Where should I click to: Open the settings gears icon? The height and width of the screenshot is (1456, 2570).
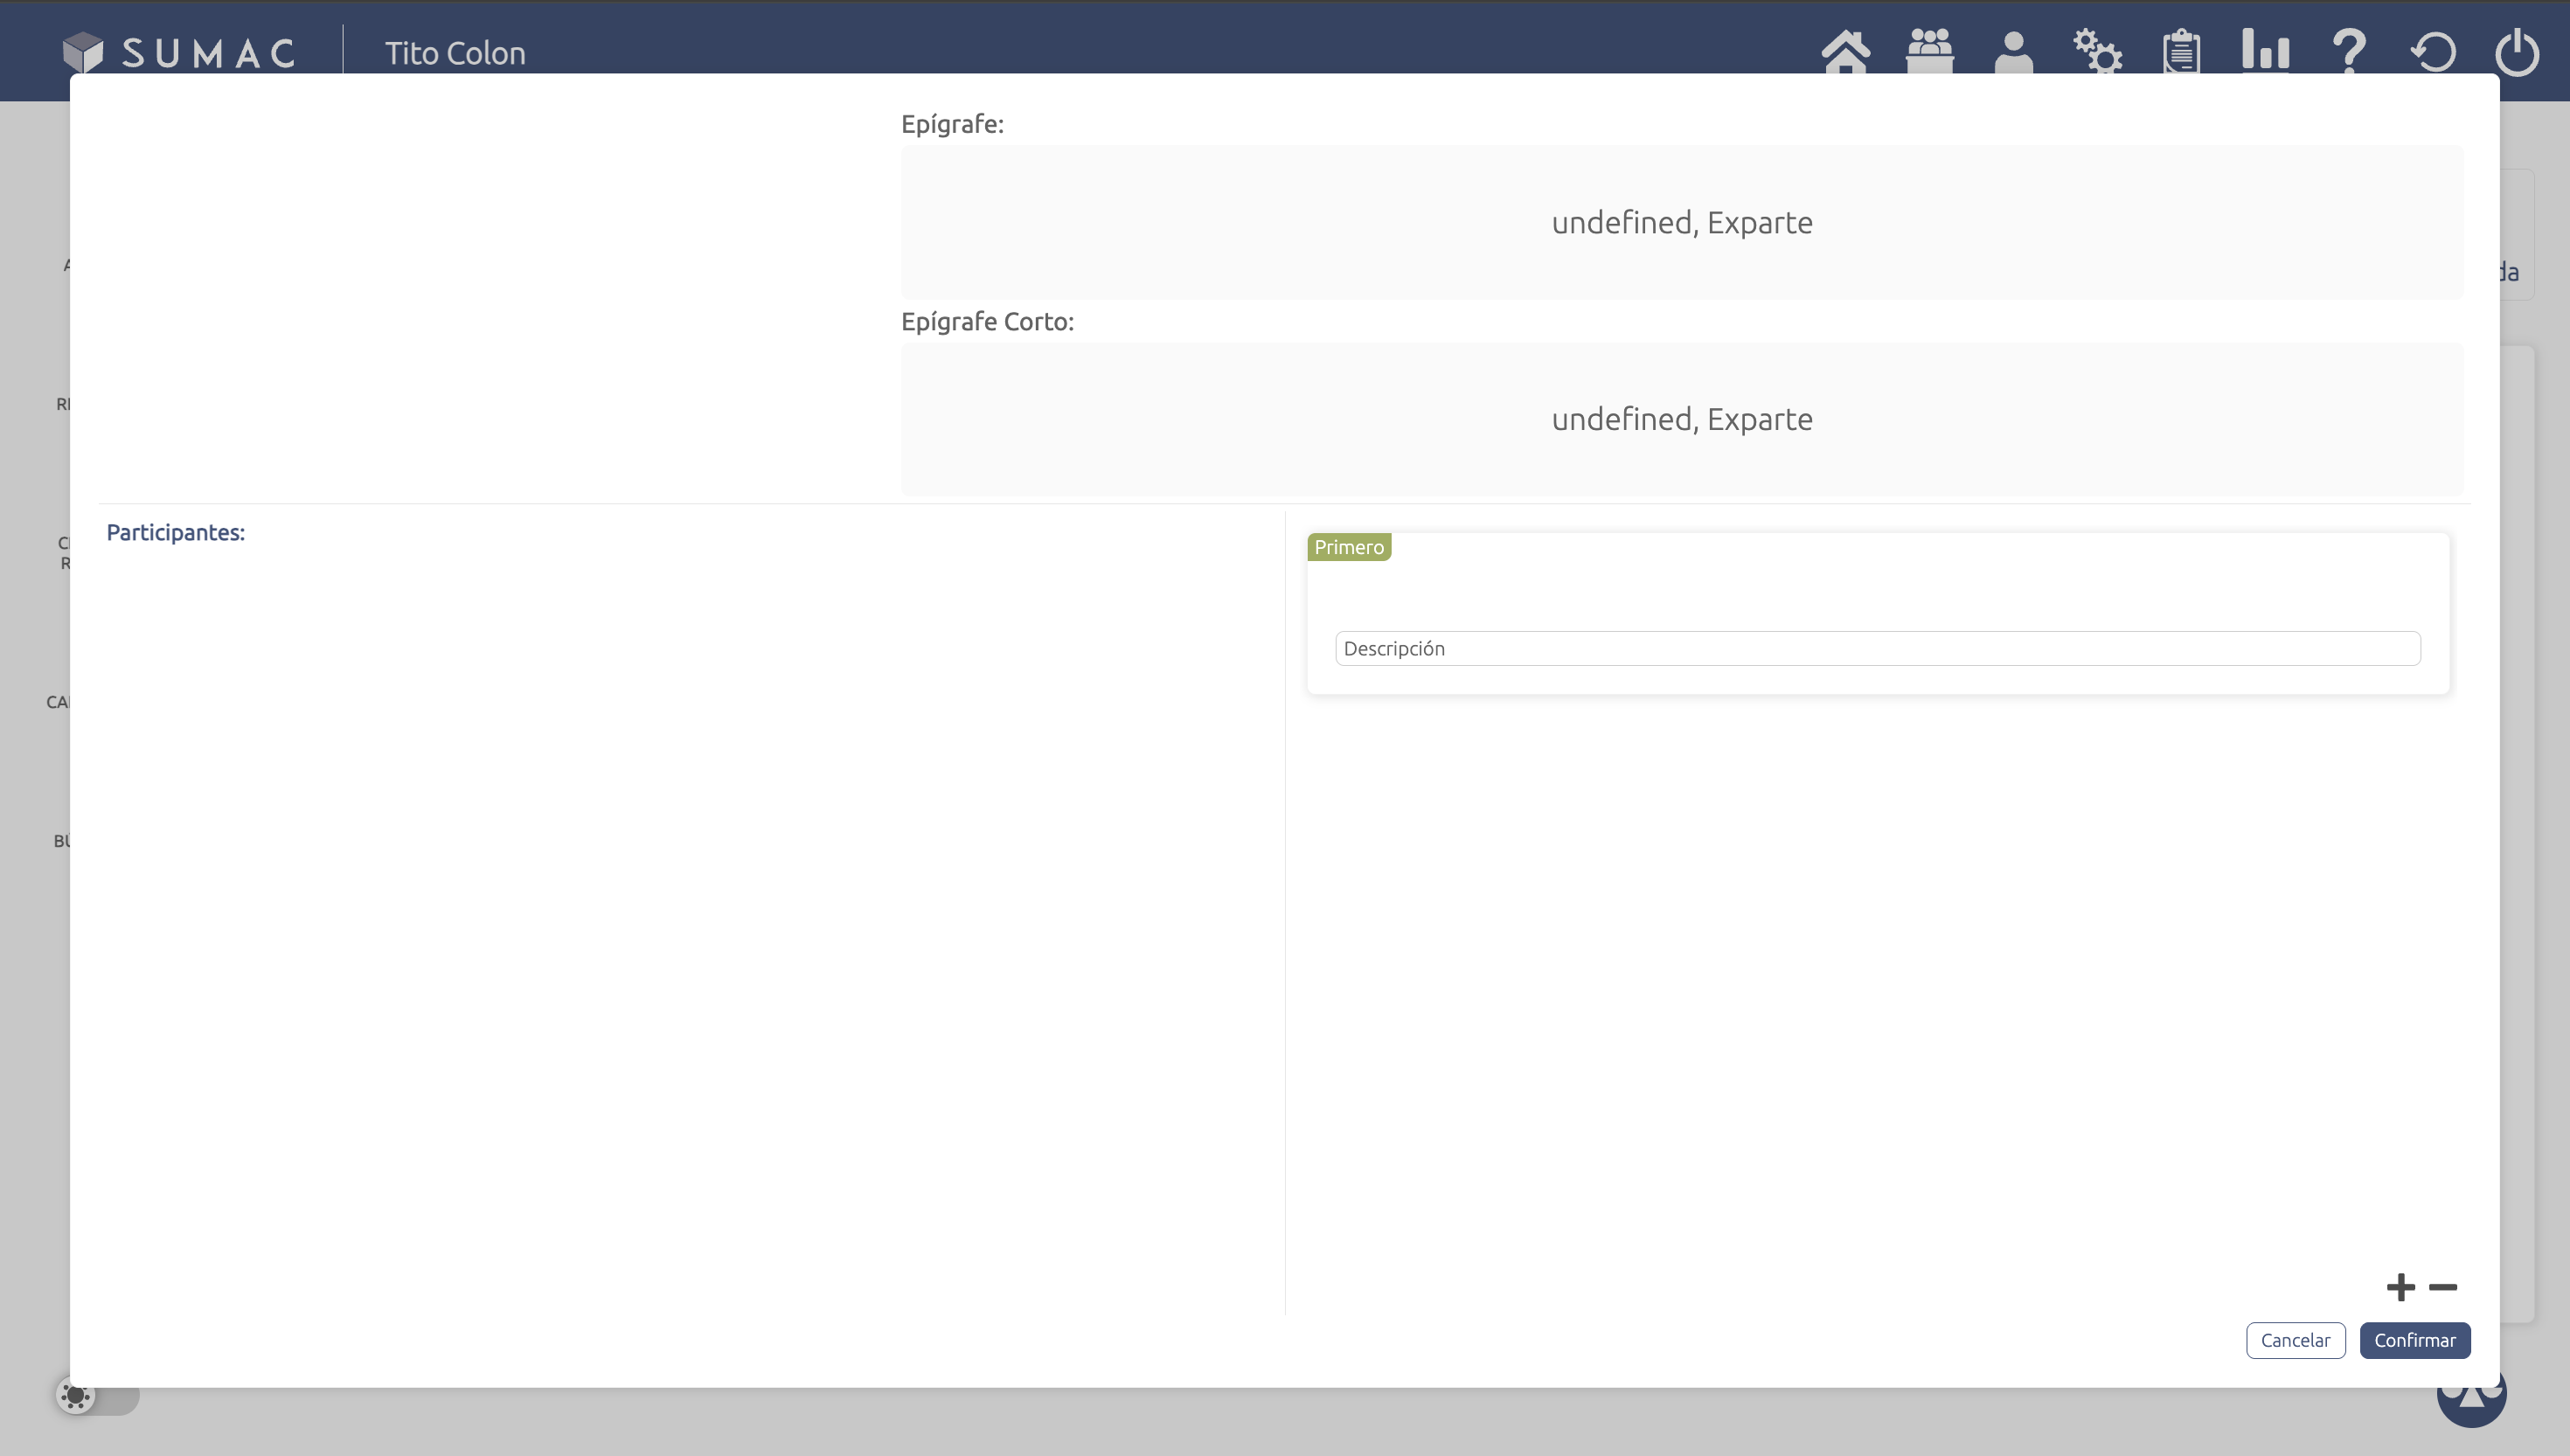coord(2097,50)
